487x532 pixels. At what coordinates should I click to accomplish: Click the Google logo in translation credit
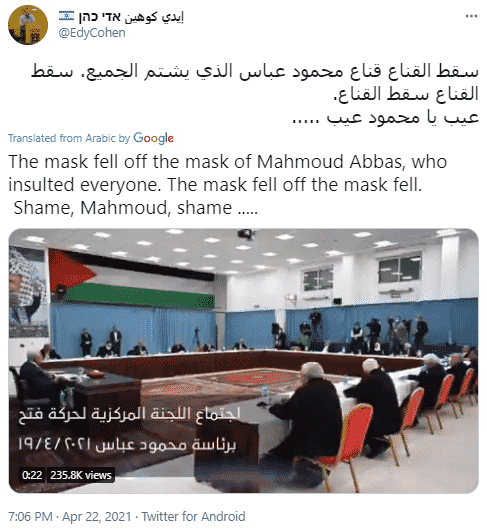pyautogui.click(x=153, y=138)
